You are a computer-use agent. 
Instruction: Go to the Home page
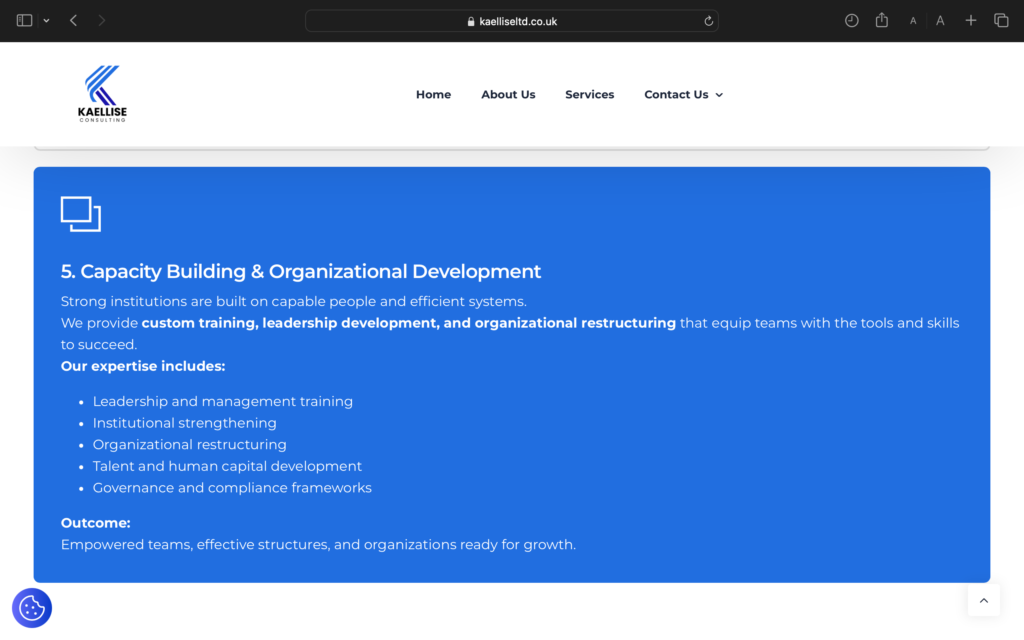(x=433, y=94)
